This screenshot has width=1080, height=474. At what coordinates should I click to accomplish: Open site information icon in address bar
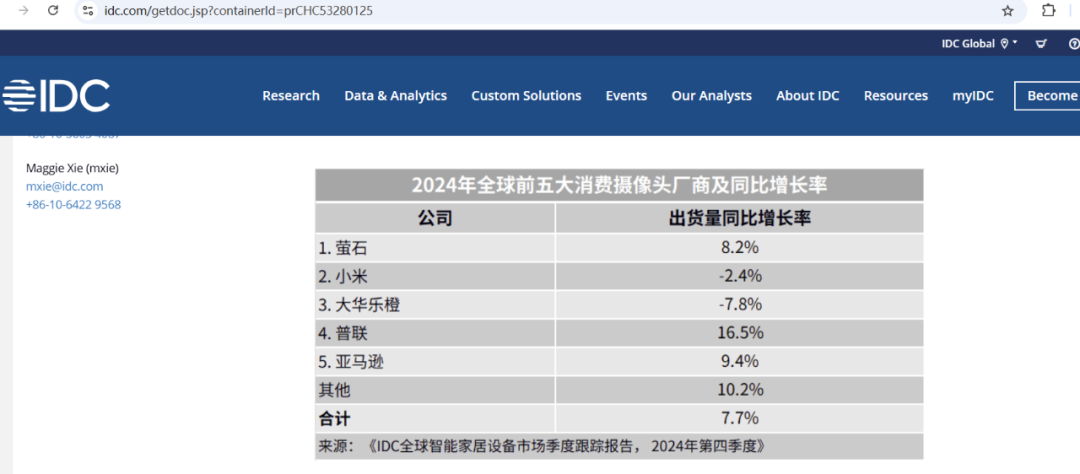(x=87, y=10)
